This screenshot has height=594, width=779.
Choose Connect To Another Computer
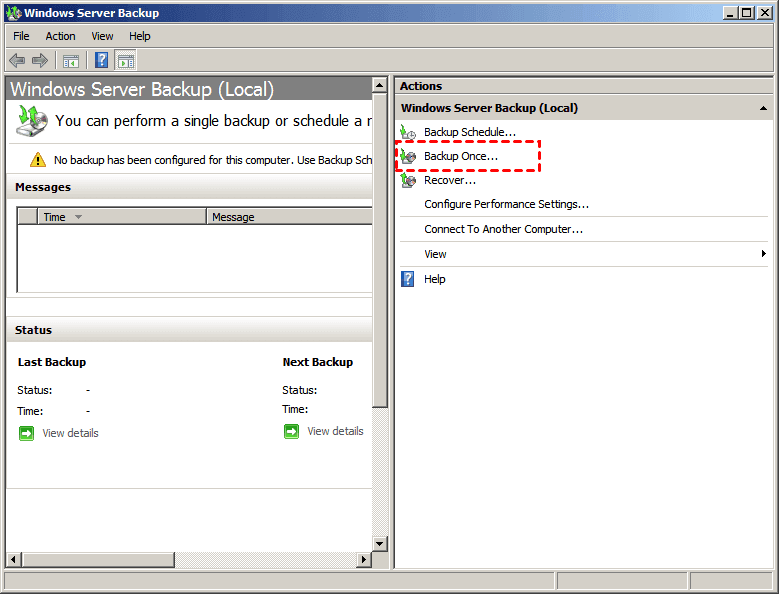pos(503,229)
